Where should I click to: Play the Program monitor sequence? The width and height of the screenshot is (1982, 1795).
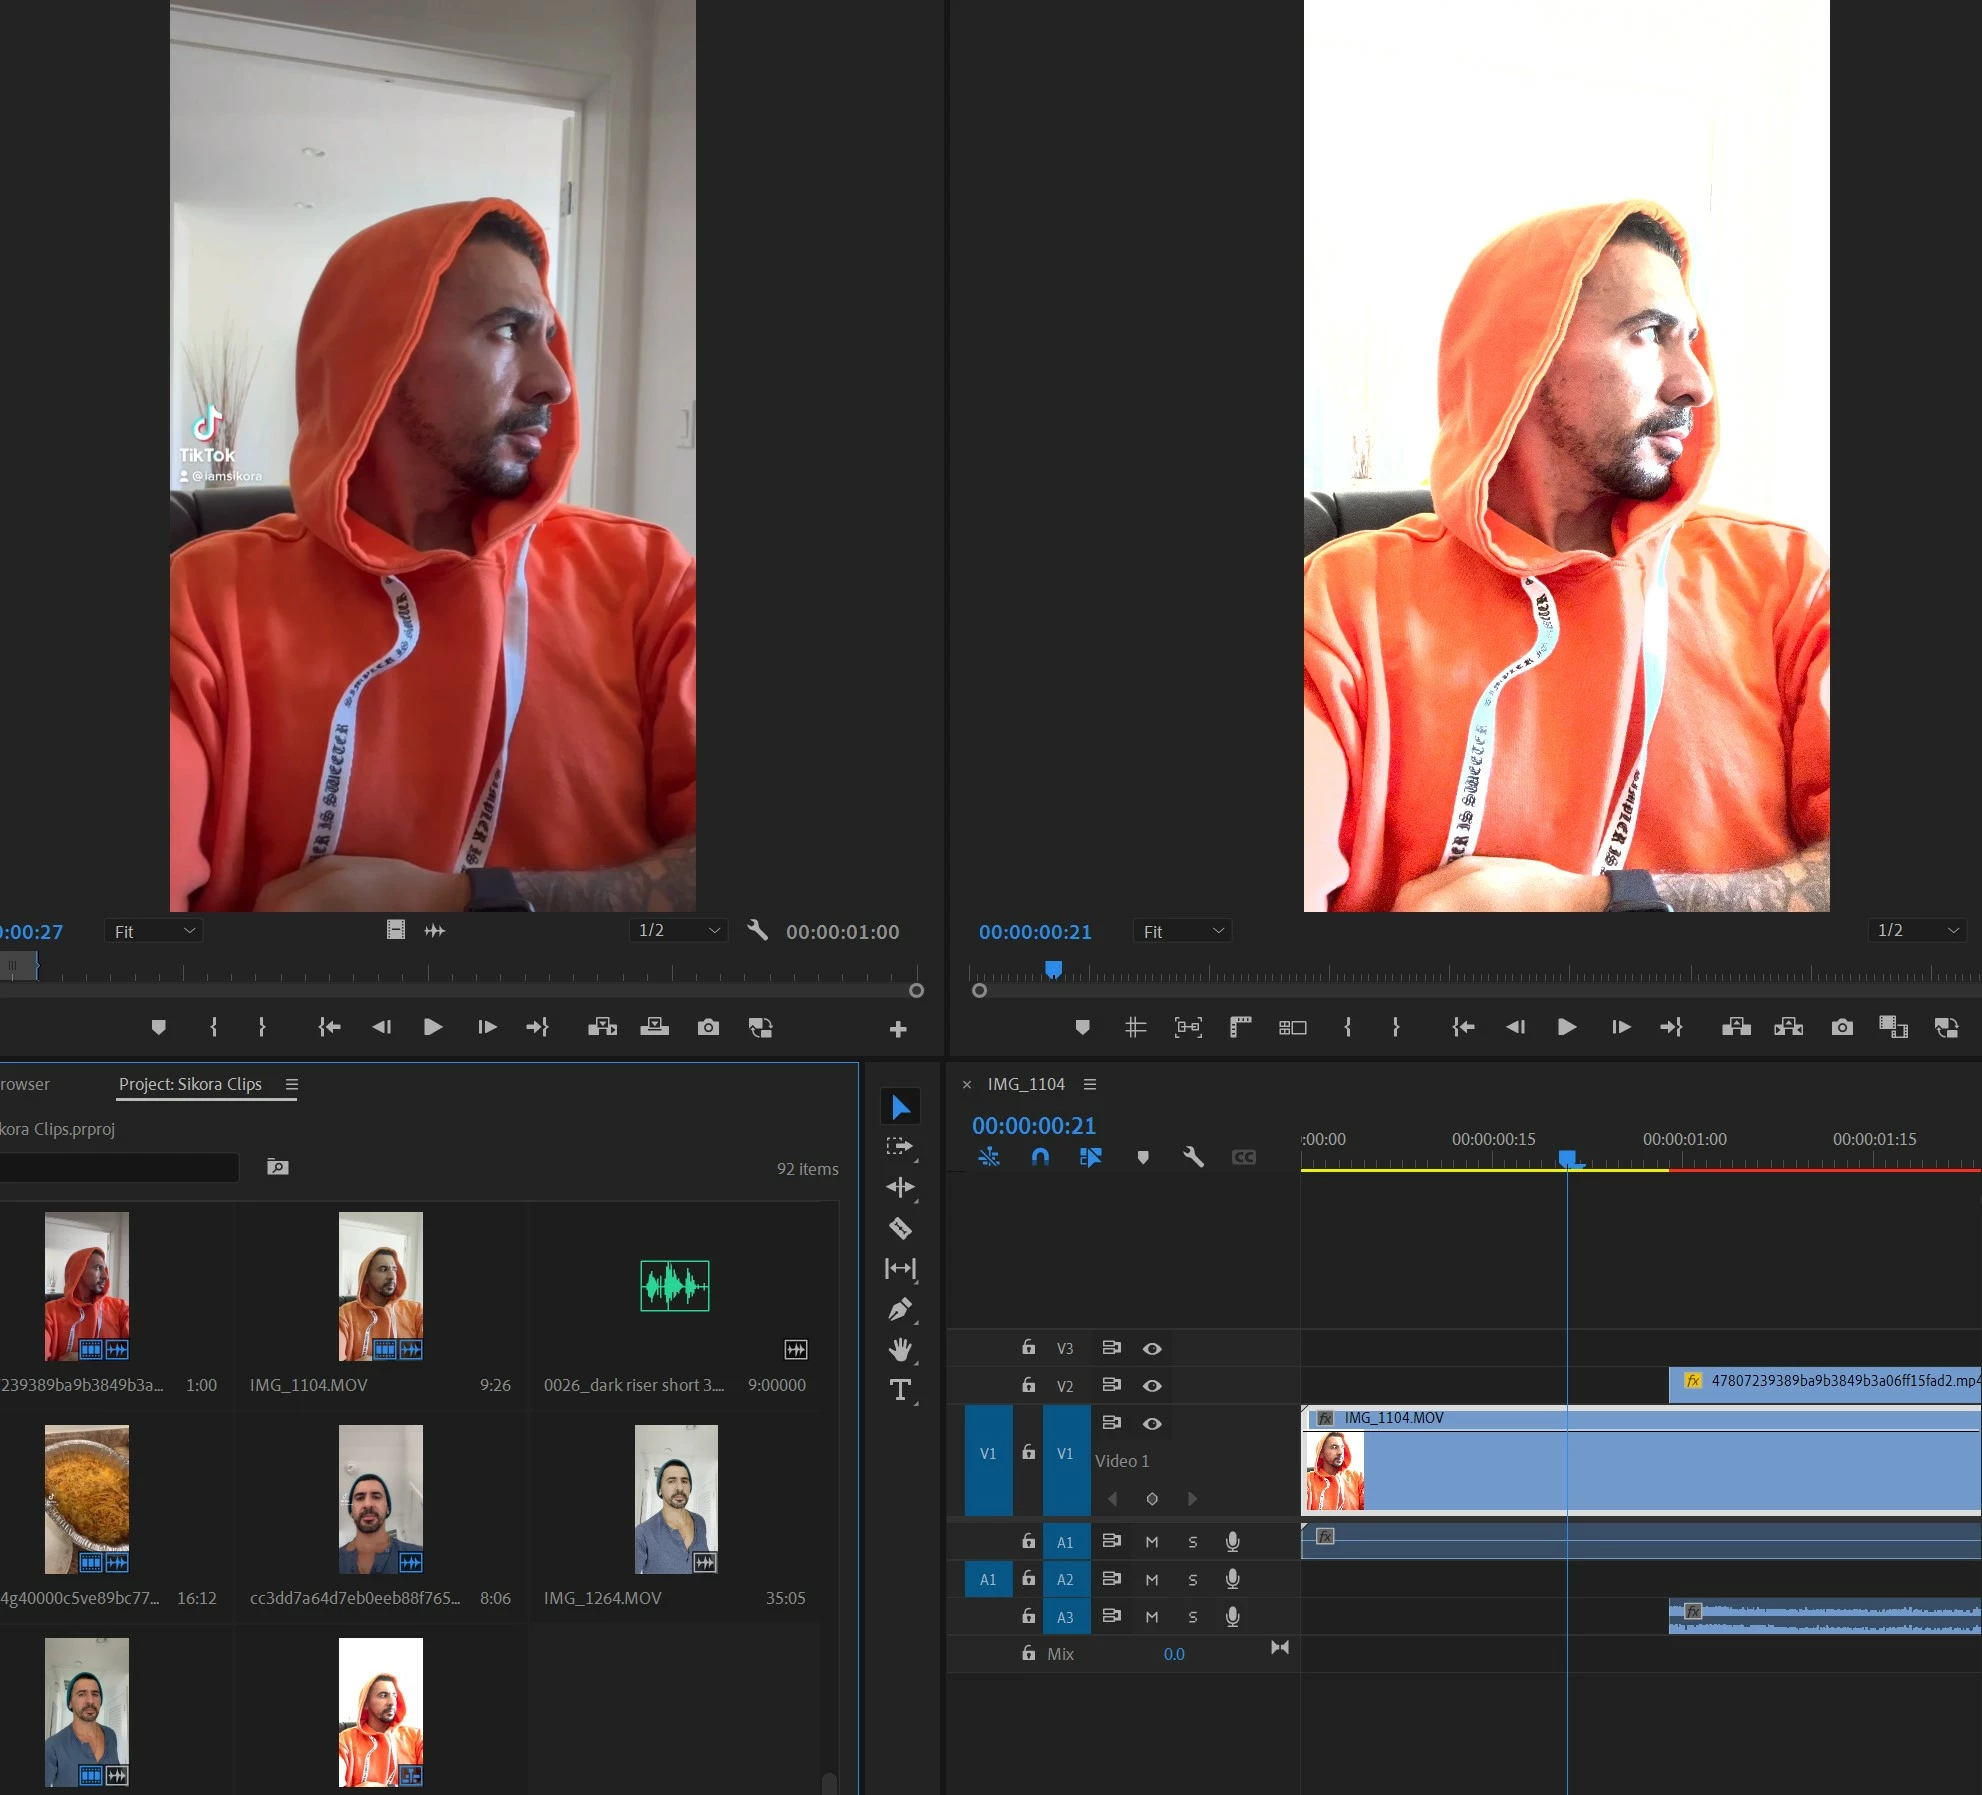1567,1027
